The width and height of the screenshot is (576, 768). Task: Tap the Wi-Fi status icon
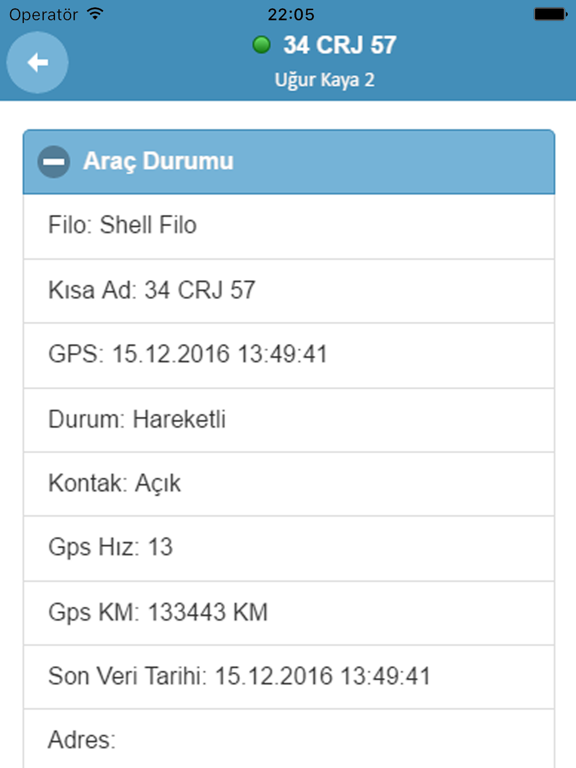tap(95, 14)
